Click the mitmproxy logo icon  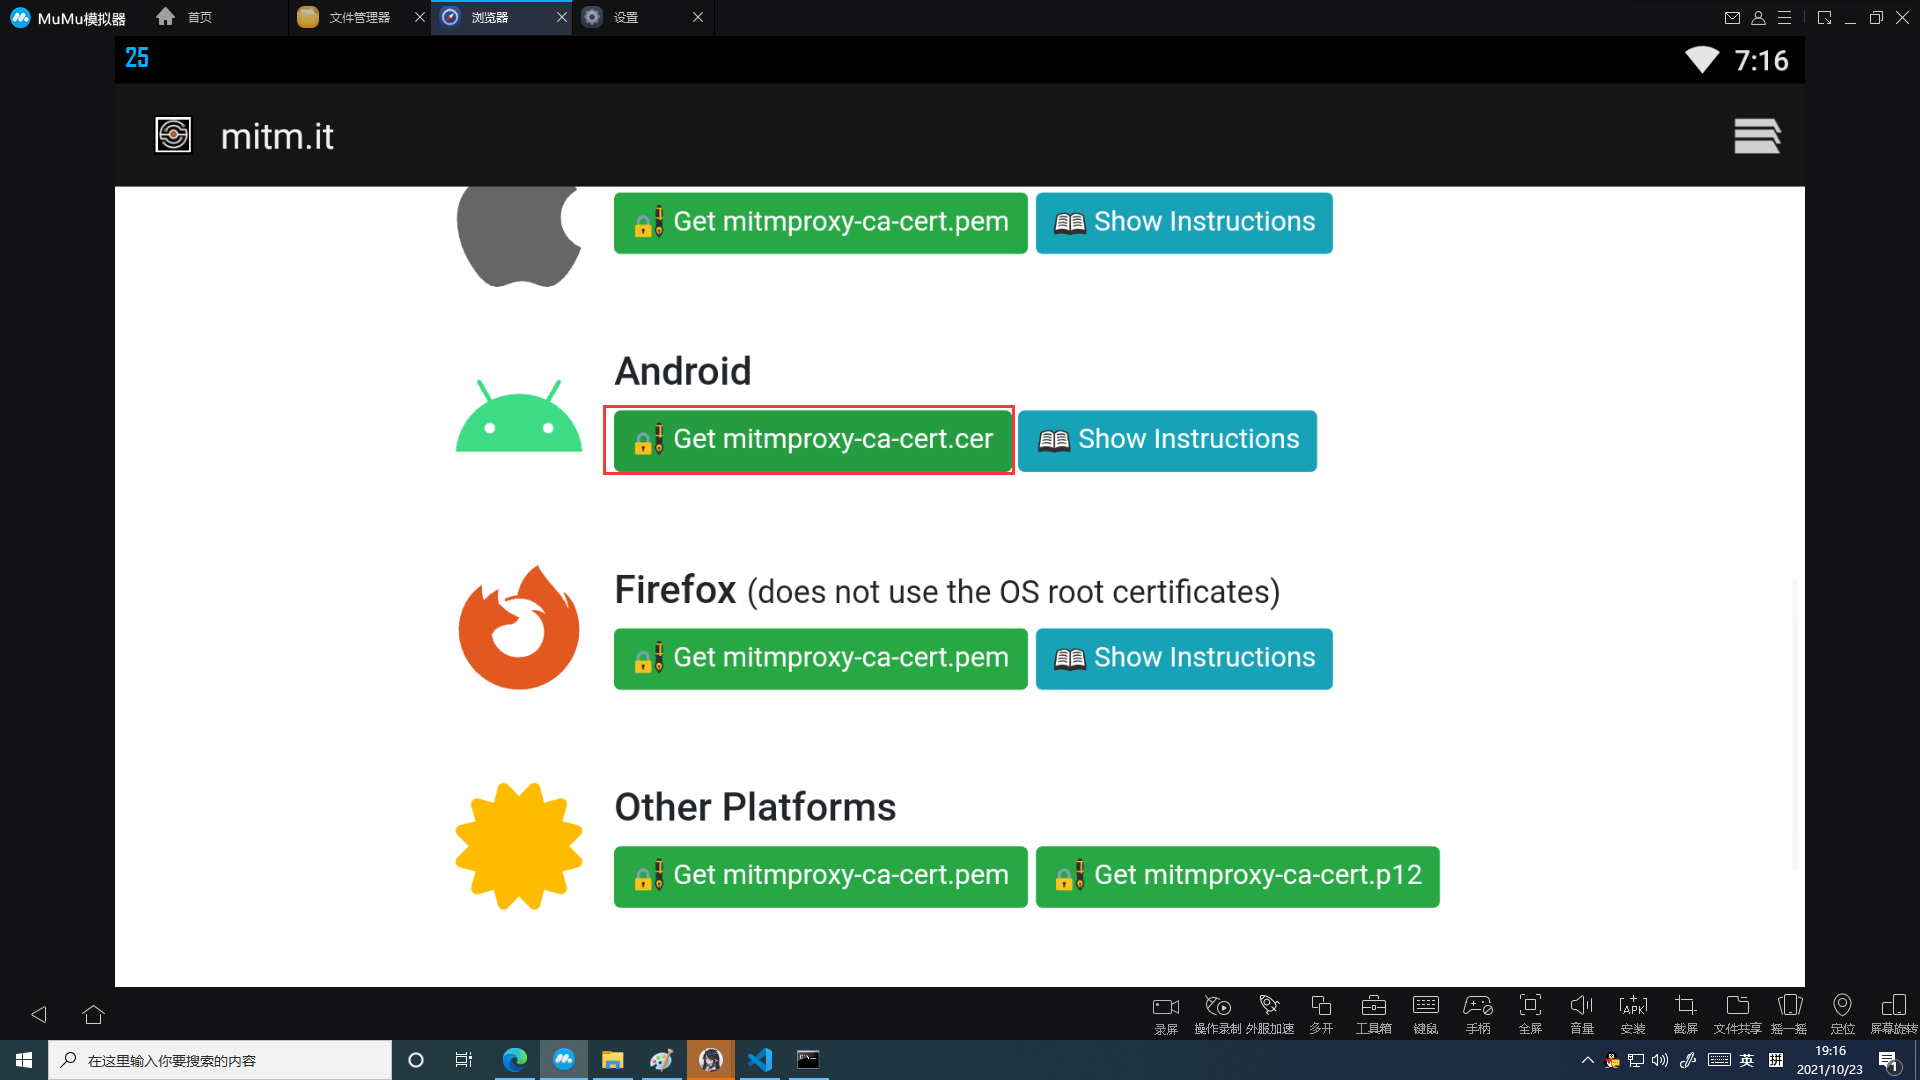pos(173,135)
